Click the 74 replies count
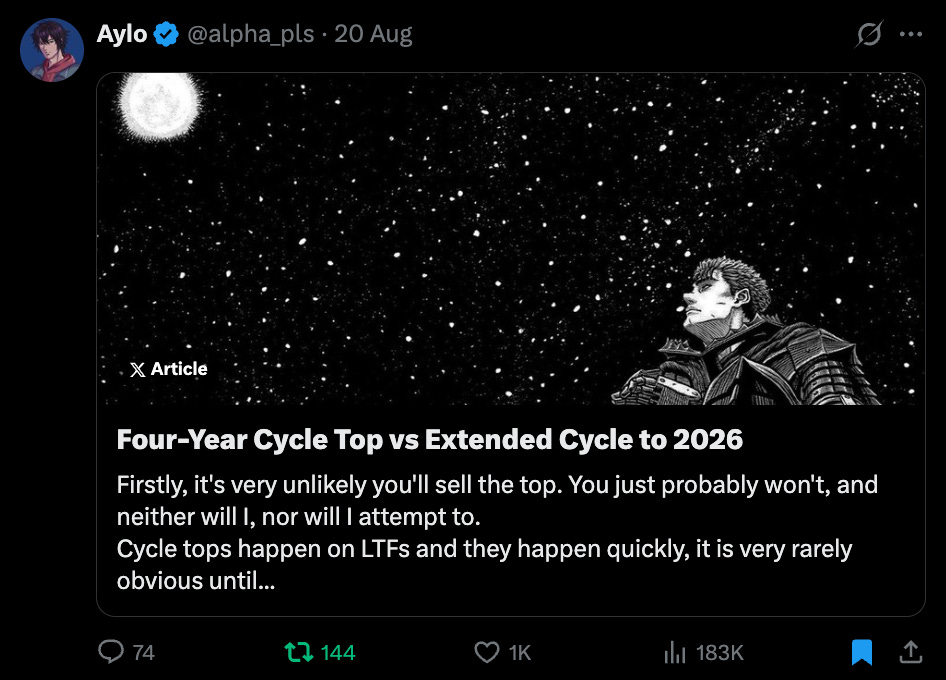 (143, 653)
